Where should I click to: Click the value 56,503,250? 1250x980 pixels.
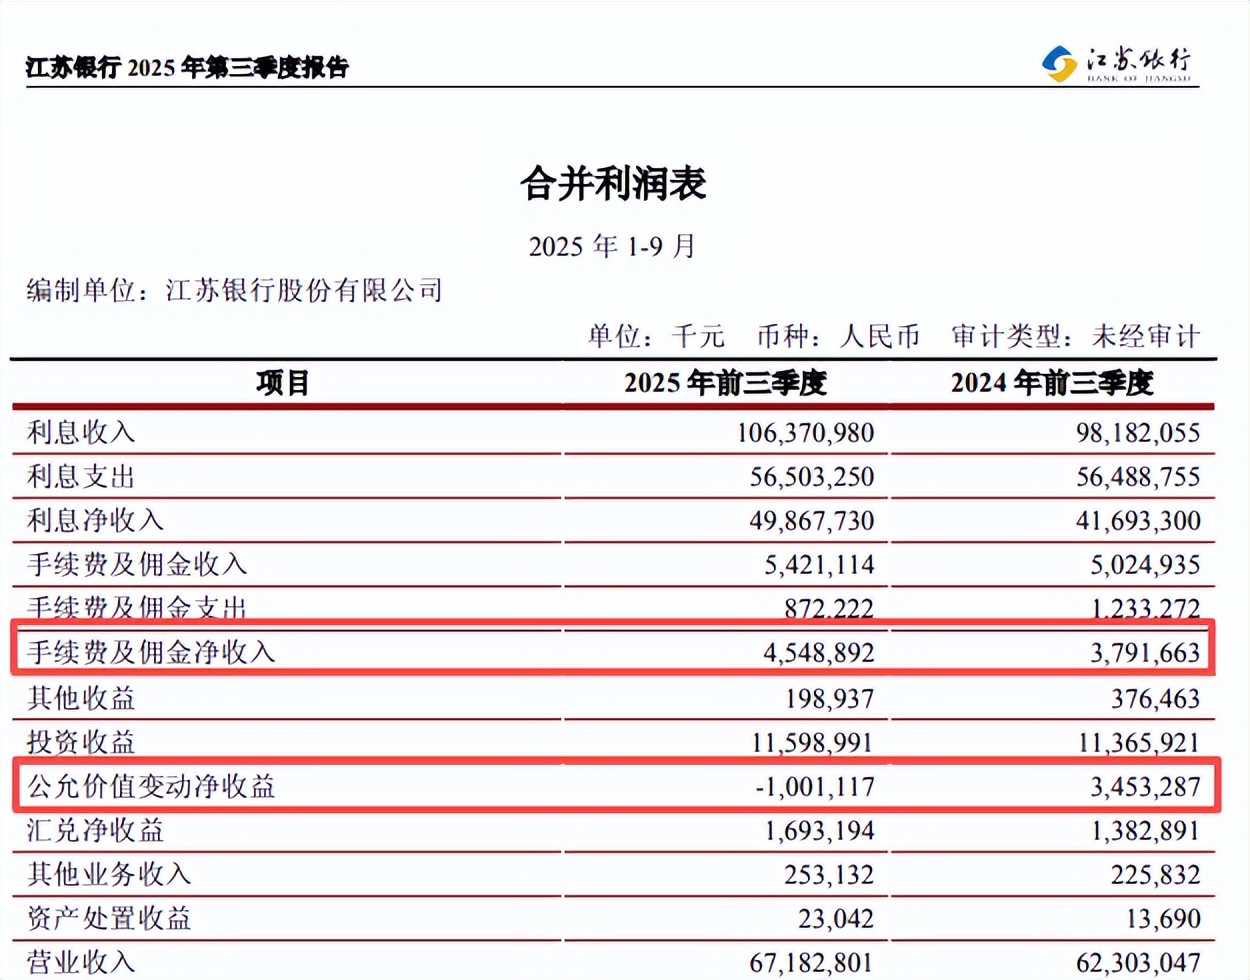point(812,477)
